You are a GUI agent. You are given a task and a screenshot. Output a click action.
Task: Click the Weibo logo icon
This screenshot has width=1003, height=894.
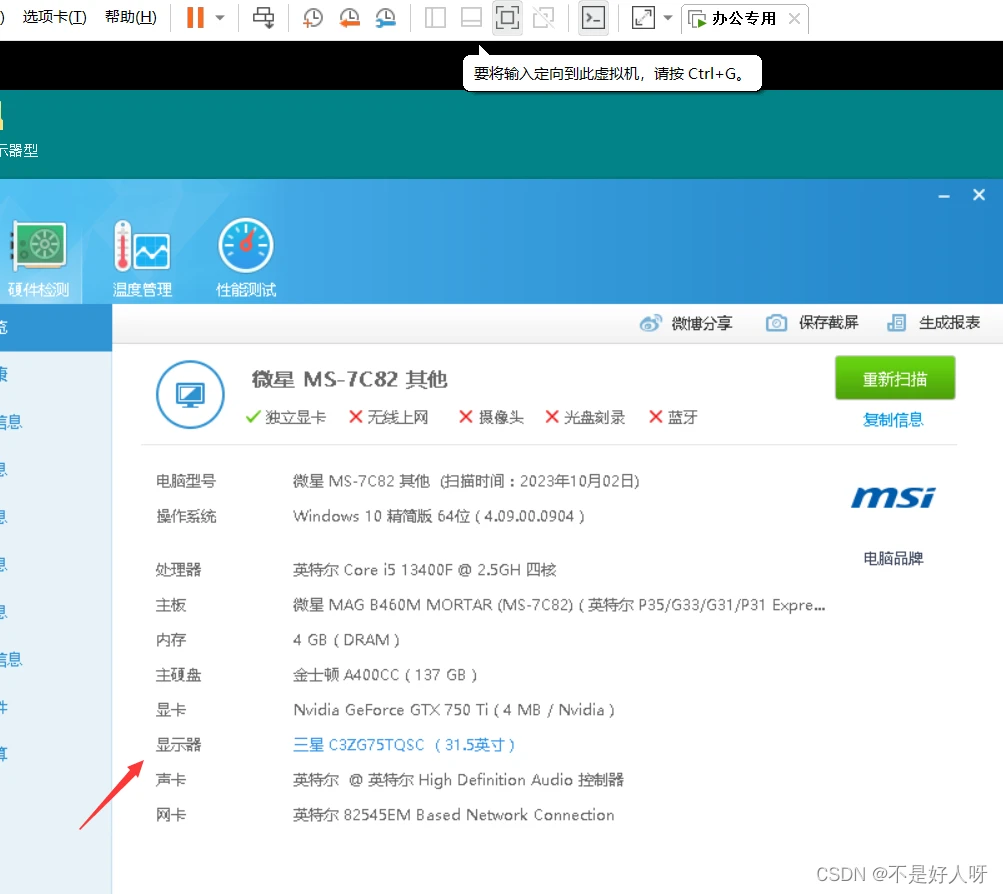click(x=650, y=324)
